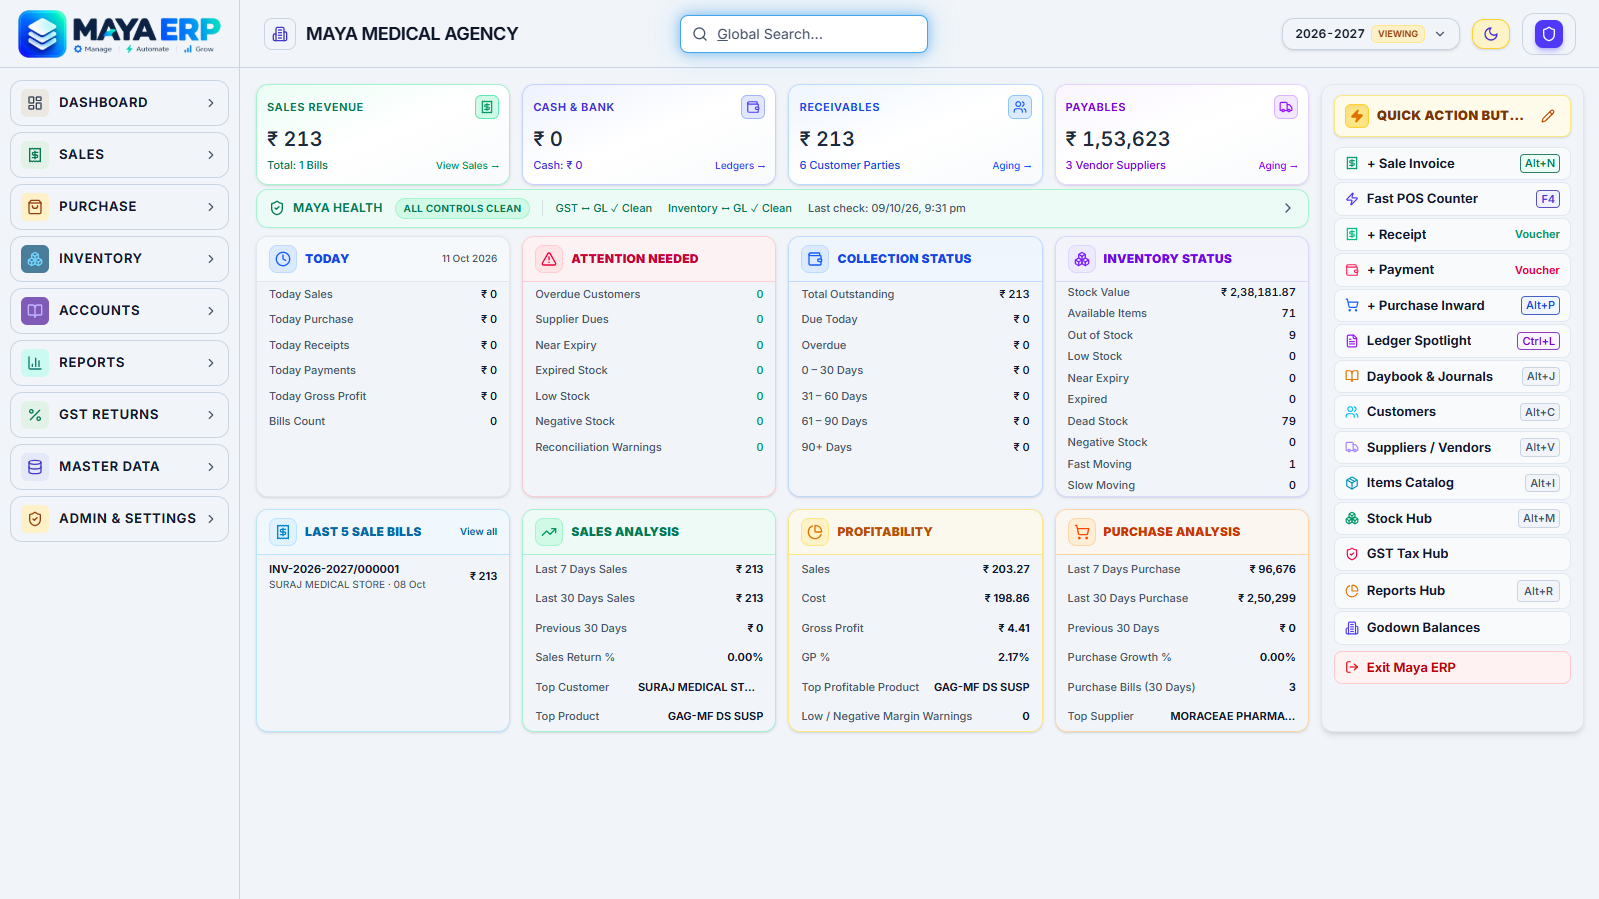Click + Payment Voucher quick action

pos(1452,270)
